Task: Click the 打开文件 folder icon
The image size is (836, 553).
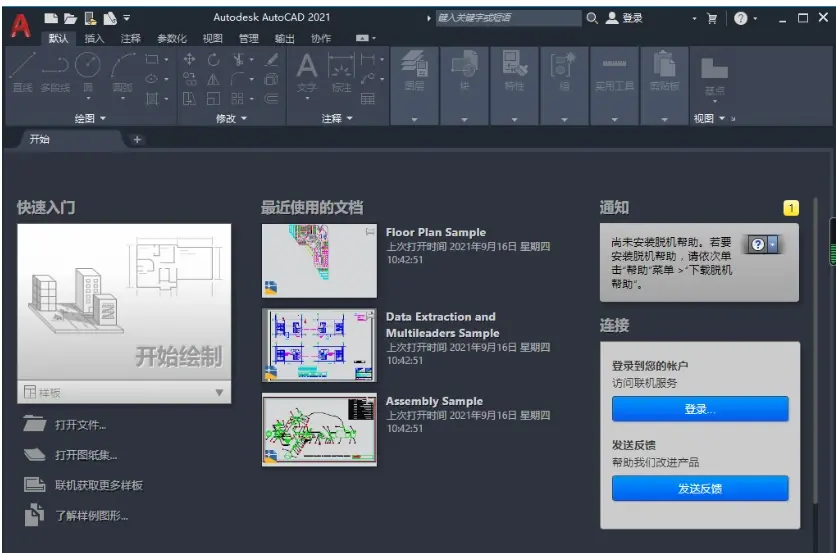Action: pos(35,424)
